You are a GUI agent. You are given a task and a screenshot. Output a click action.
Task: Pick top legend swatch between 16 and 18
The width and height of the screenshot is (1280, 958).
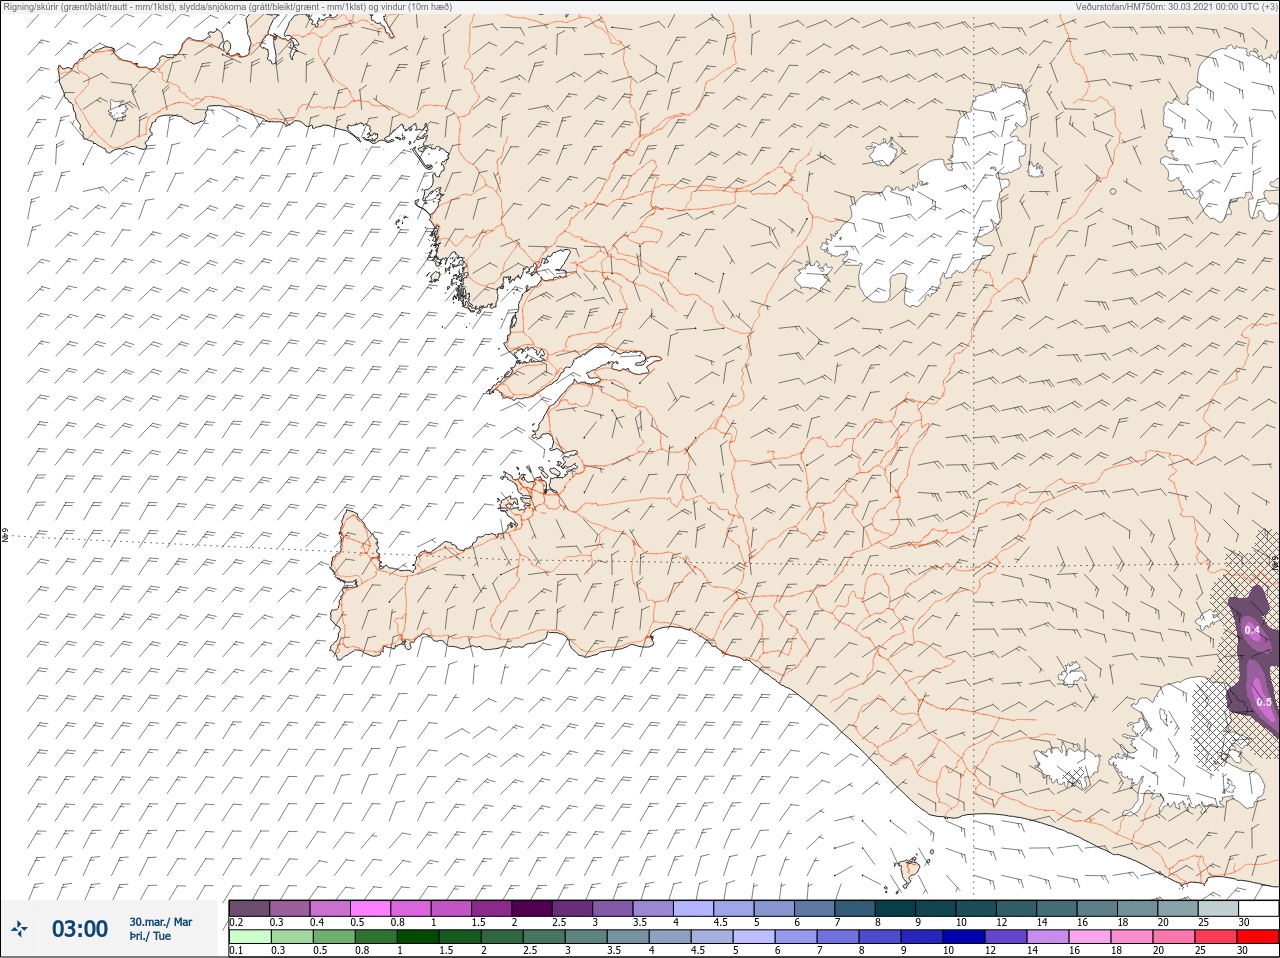point(1098,908)
